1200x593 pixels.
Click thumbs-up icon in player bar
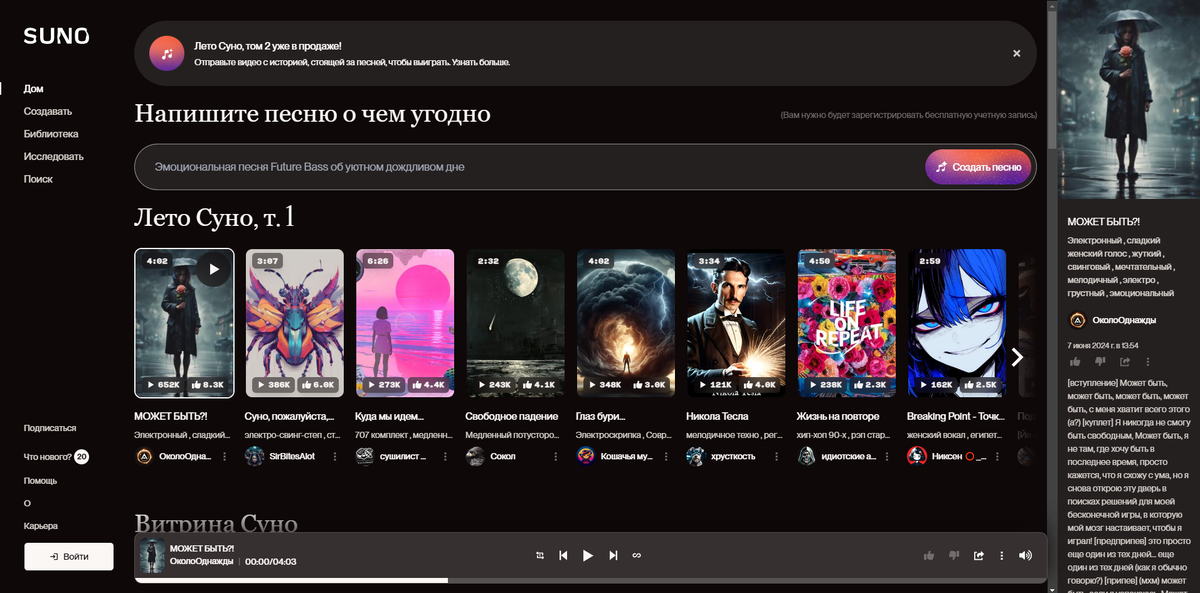929,555
